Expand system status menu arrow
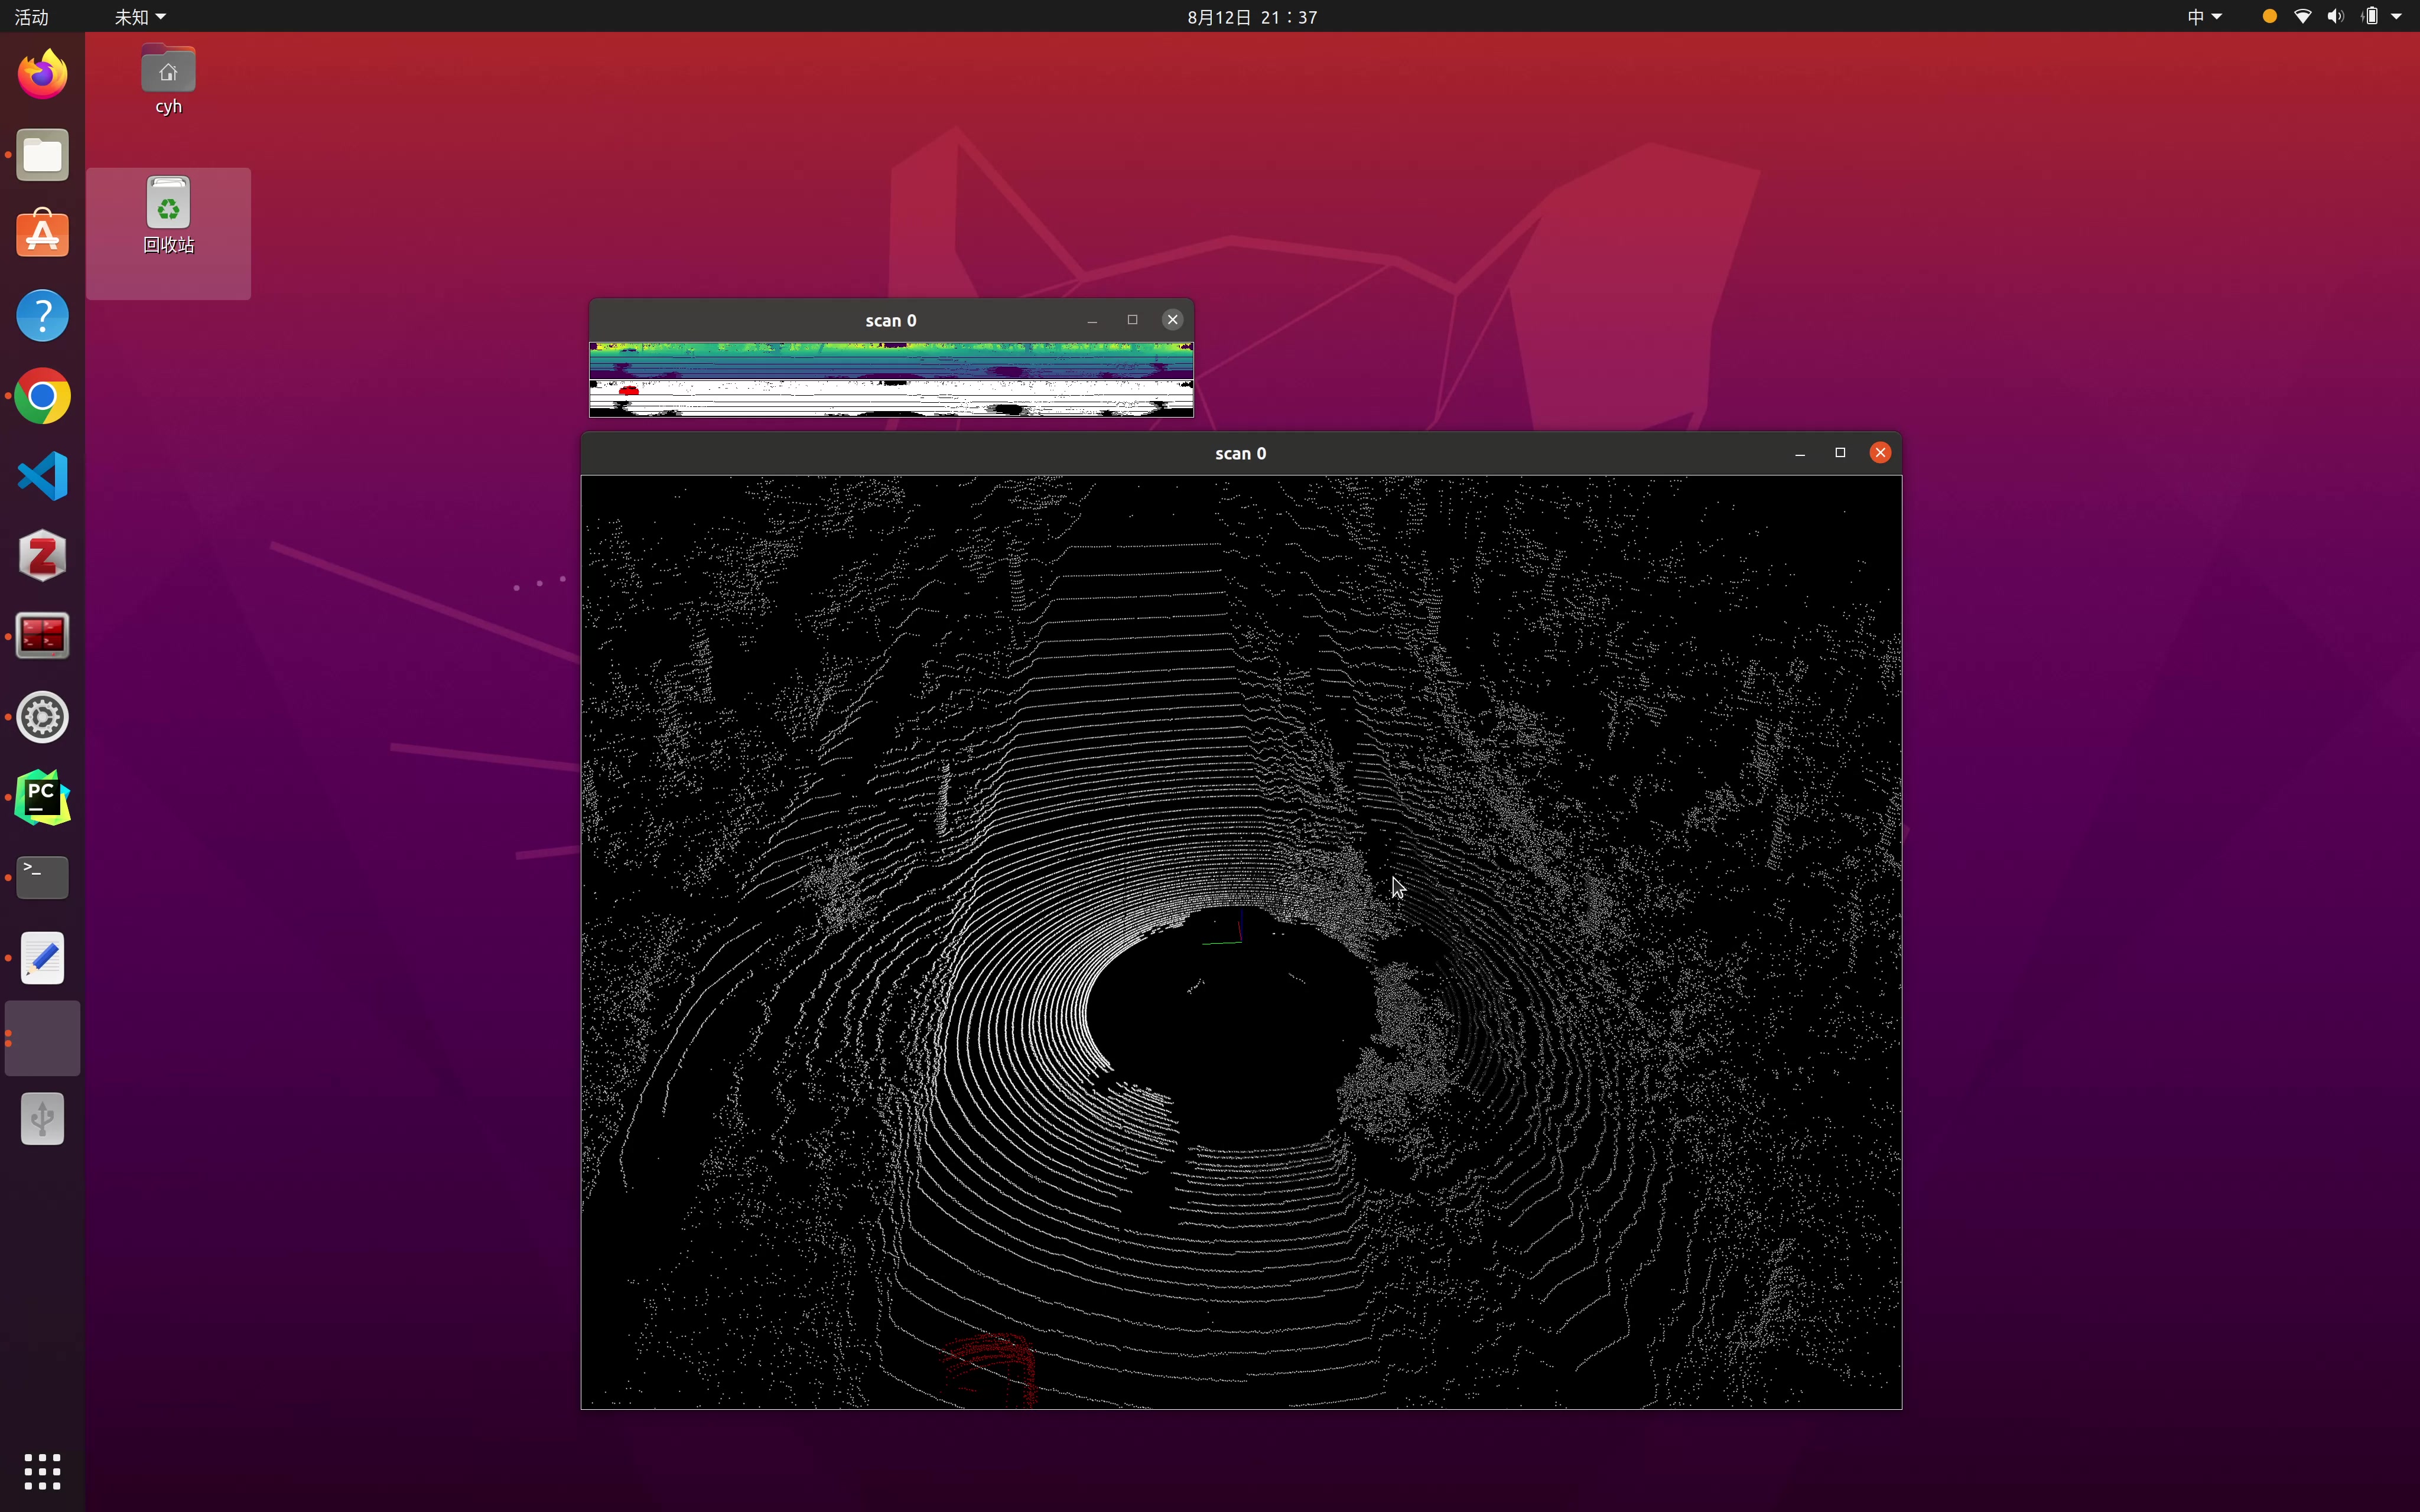The height and width of the screenshot is (1512, 2420). [x=2396, y=17]
